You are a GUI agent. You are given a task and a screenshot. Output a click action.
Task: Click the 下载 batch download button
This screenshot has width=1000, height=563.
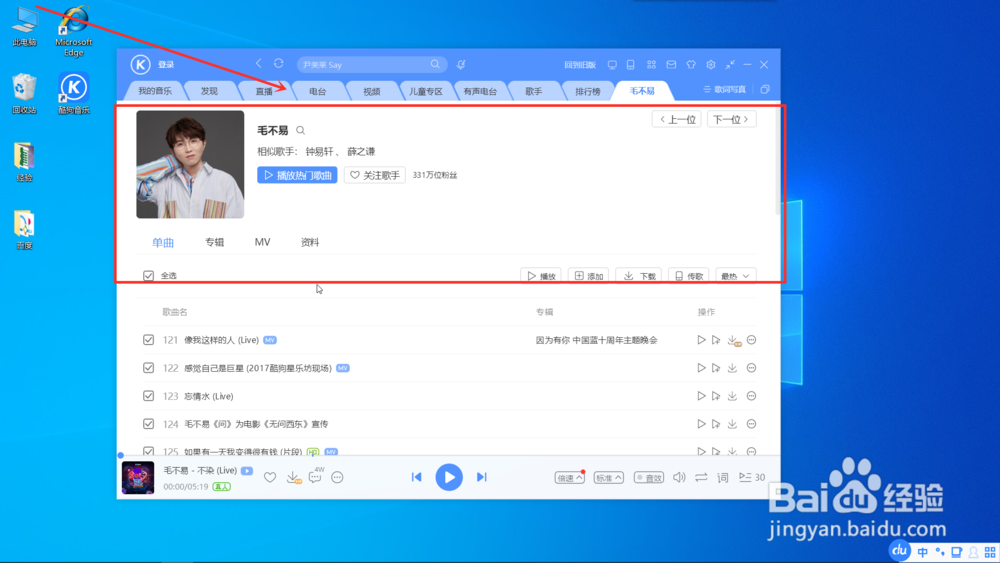tap(639, 275)
